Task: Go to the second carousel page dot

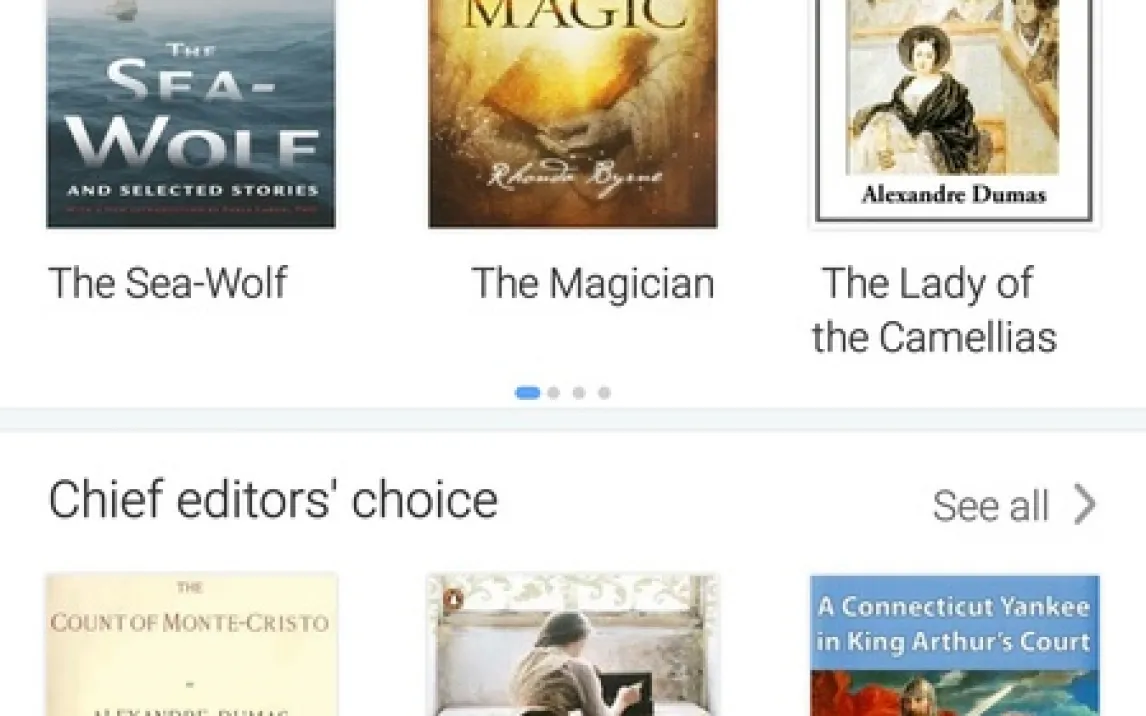Action: point(554,393)
